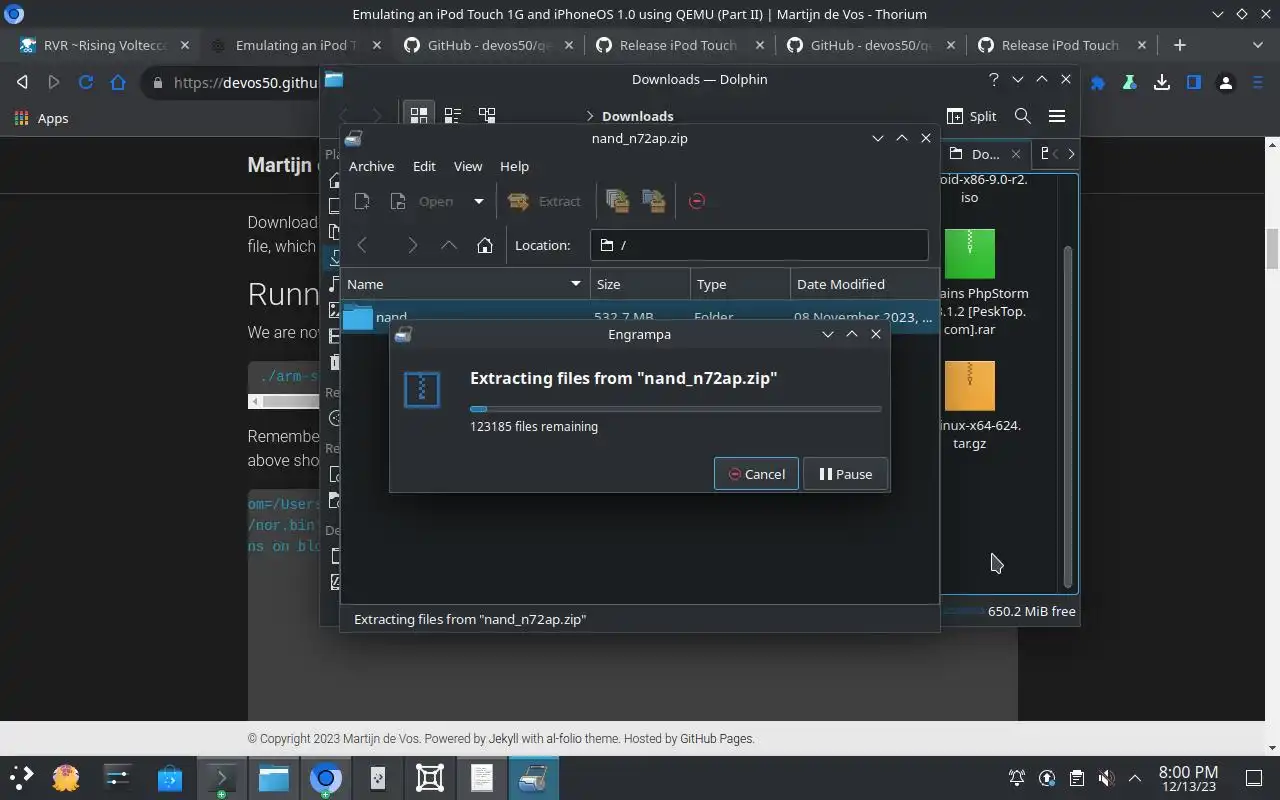Go back using Engrampa back arrow
The width and height of the screenshot is (1280, 800).
tap(363, 245)
